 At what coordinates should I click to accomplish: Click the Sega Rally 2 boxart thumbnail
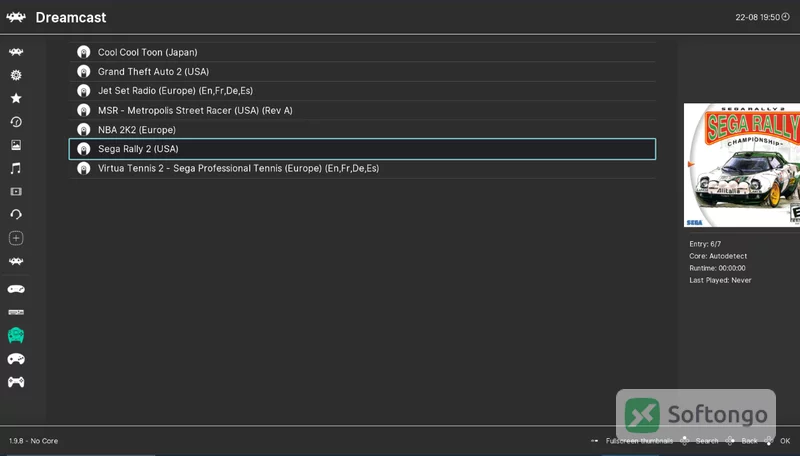[x=742, y=165]
